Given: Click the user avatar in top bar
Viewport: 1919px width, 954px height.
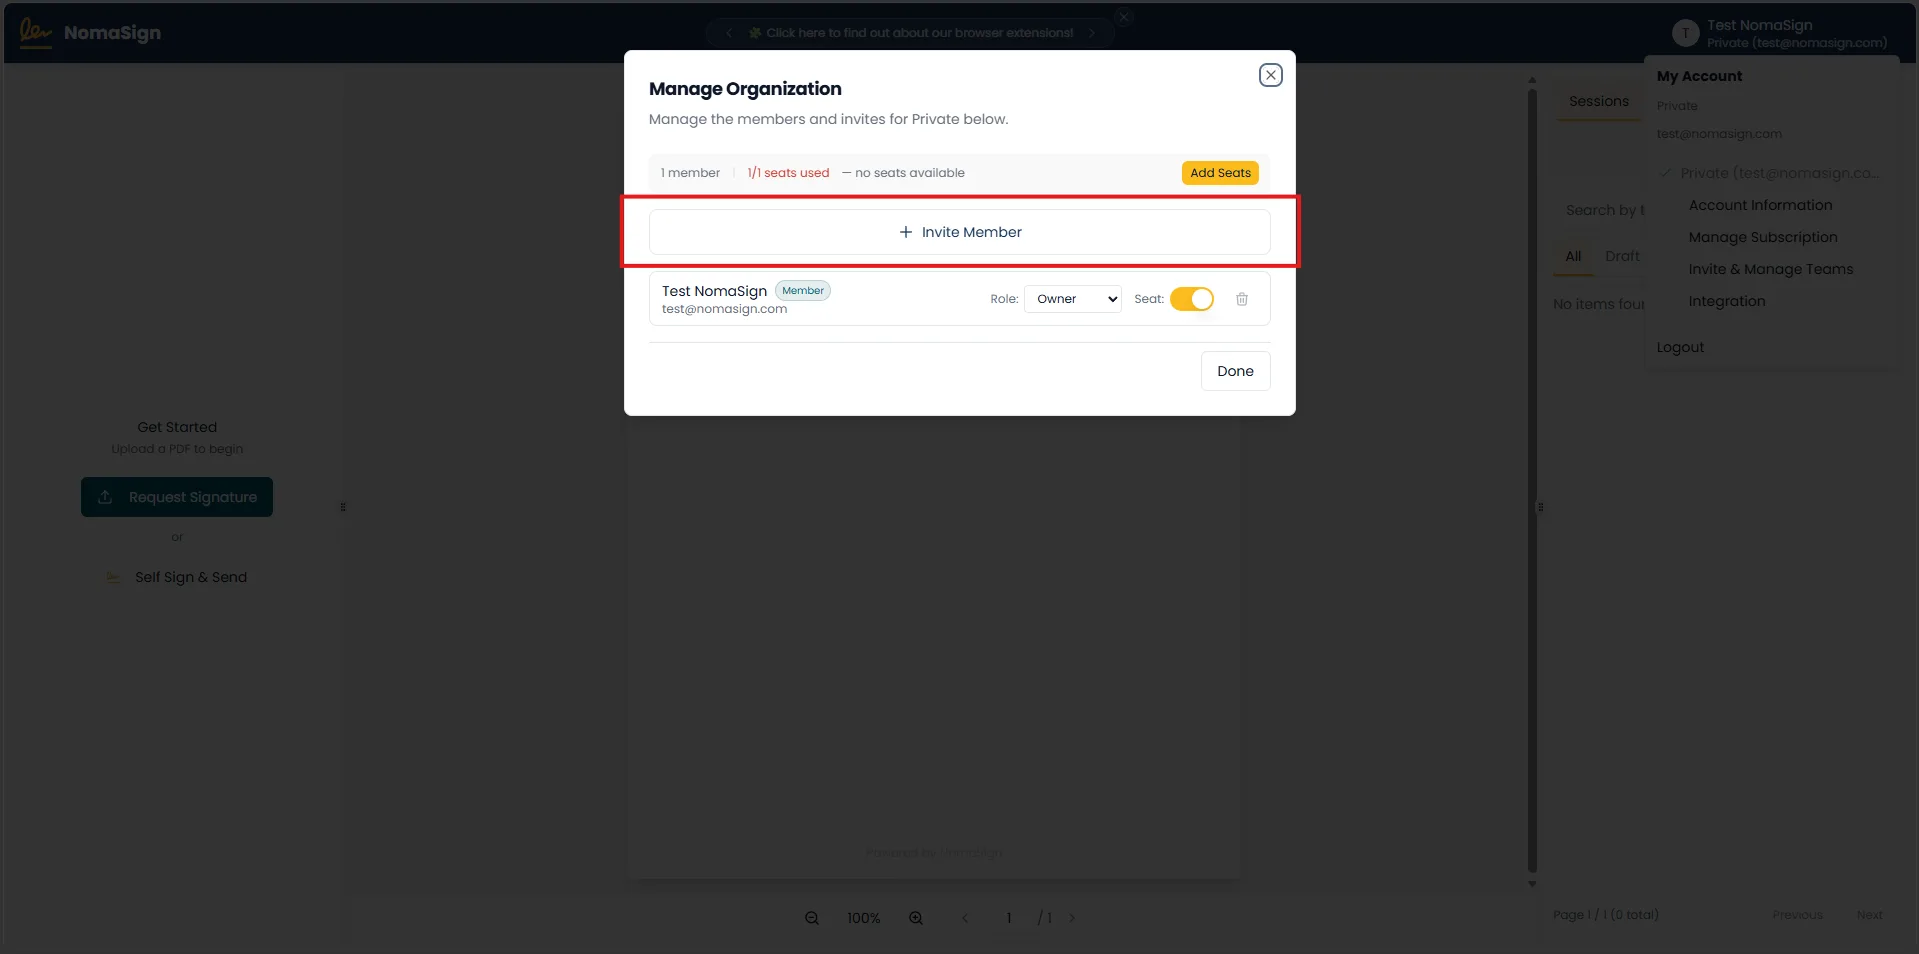Looking at the screenshot, I should tap(1685, 33).
